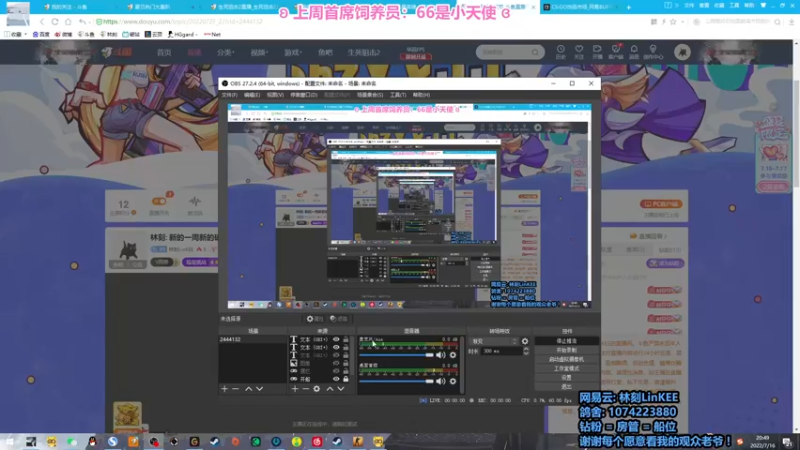Add a new scene in OBS Scenes panel

tap(224, 389)
